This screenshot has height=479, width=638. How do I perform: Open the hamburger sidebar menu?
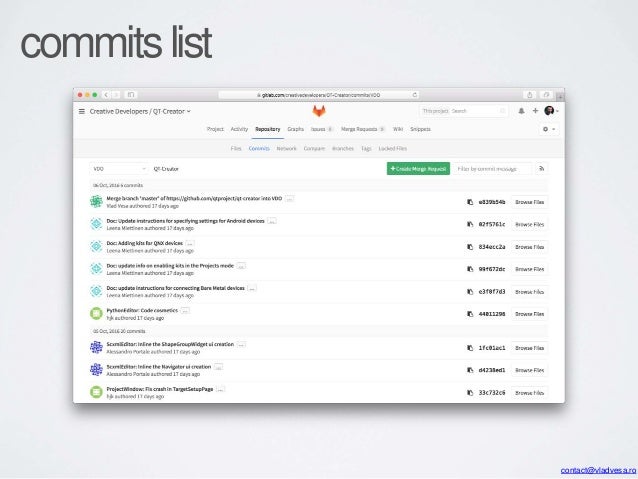82,111
